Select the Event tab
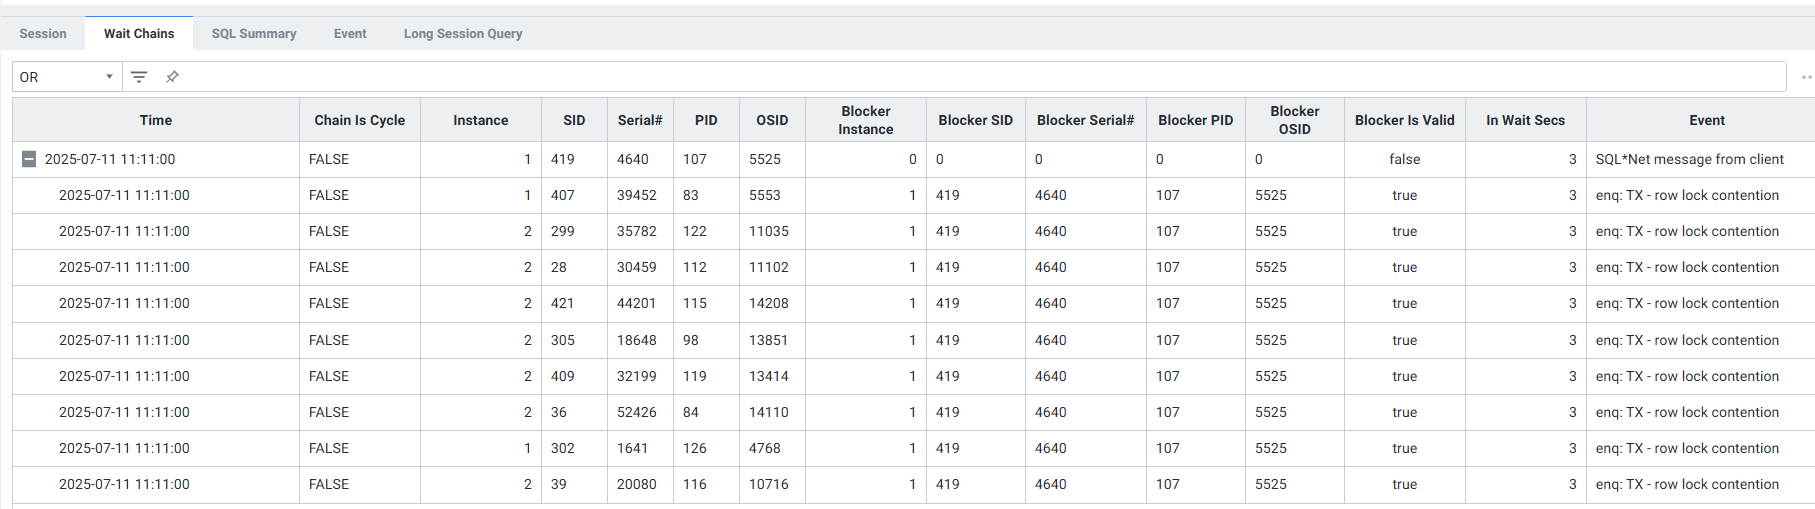This screenshot has height=509, width=1815. pyautogui.click(x=350, y=34)
